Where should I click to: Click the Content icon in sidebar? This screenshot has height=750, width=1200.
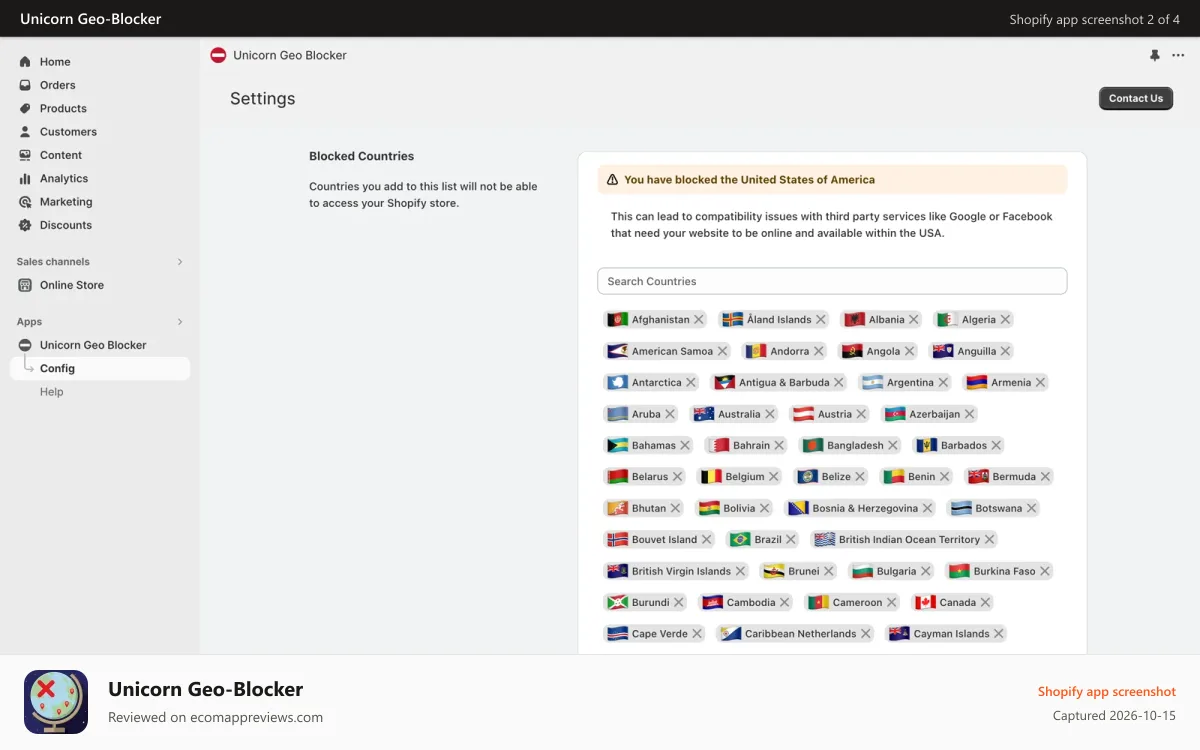coord(25,155)
